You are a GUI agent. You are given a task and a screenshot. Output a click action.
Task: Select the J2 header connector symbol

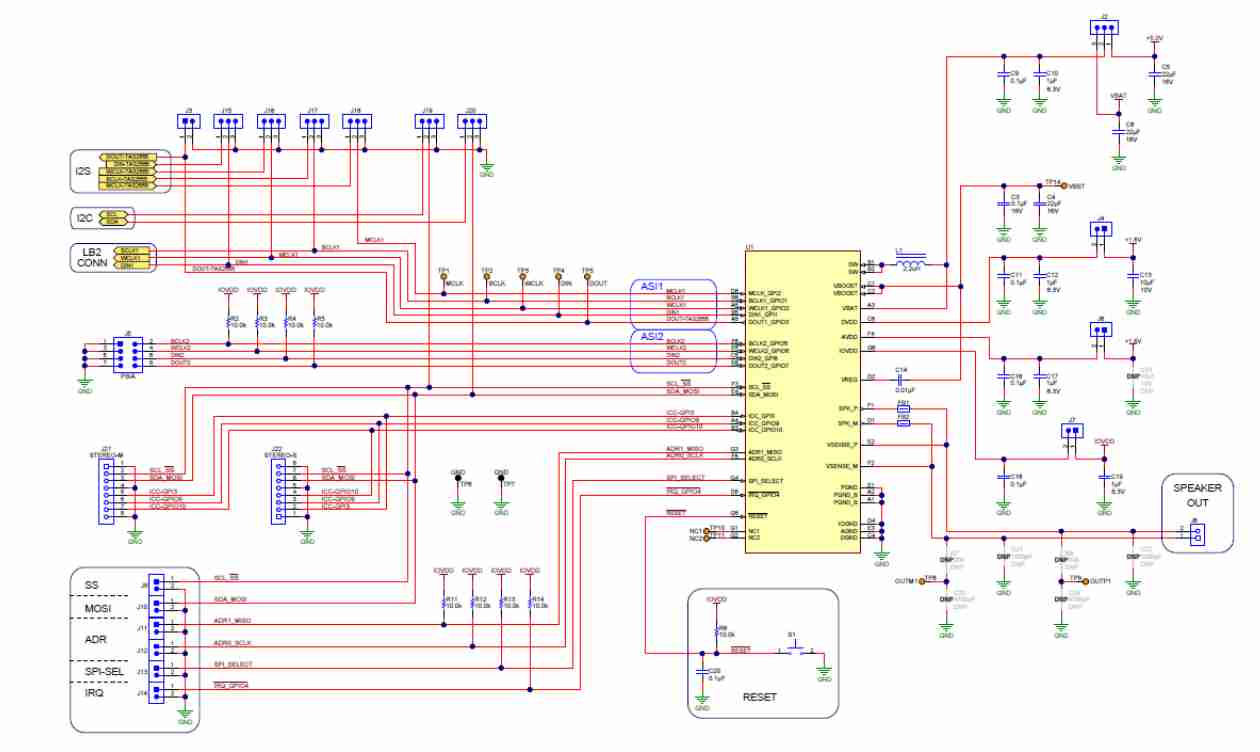(x=1104, y=28)
